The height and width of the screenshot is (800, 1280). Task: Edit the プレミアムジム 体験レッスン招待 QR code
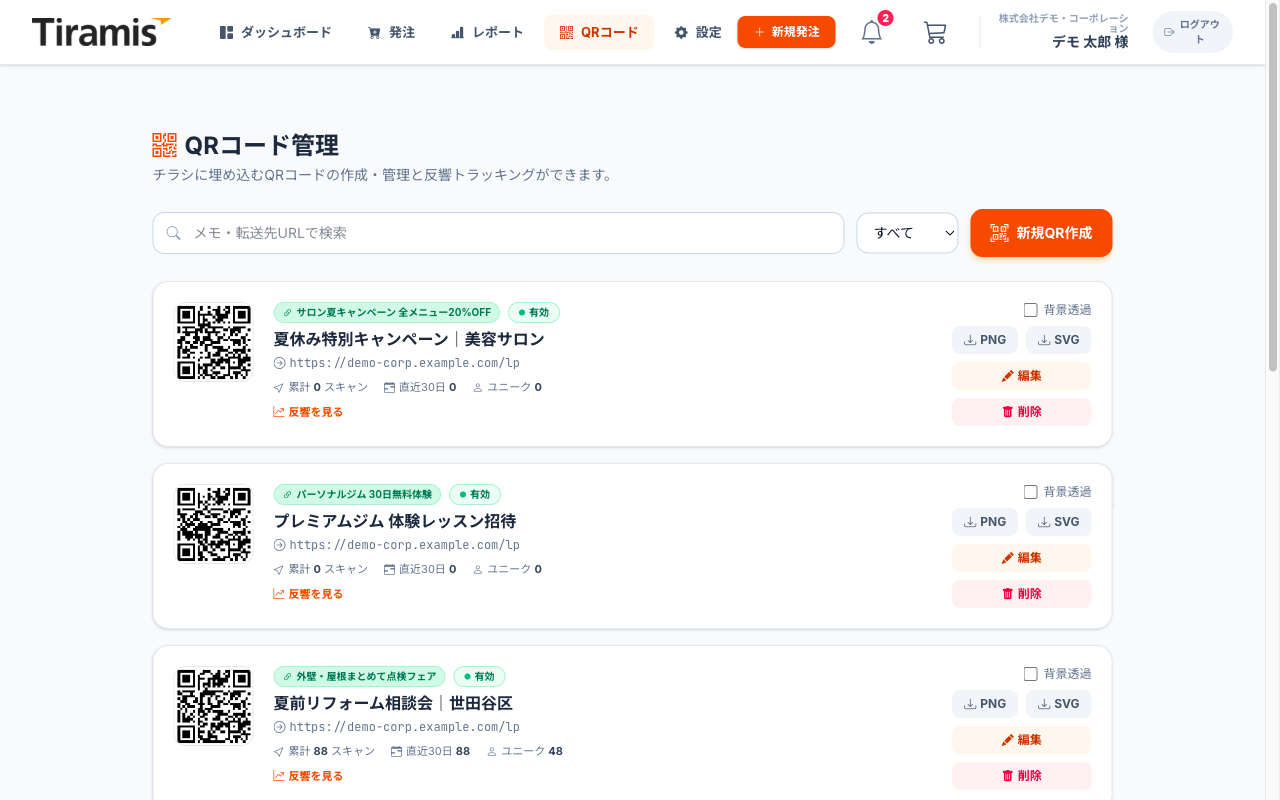(x=1022, y=558)
